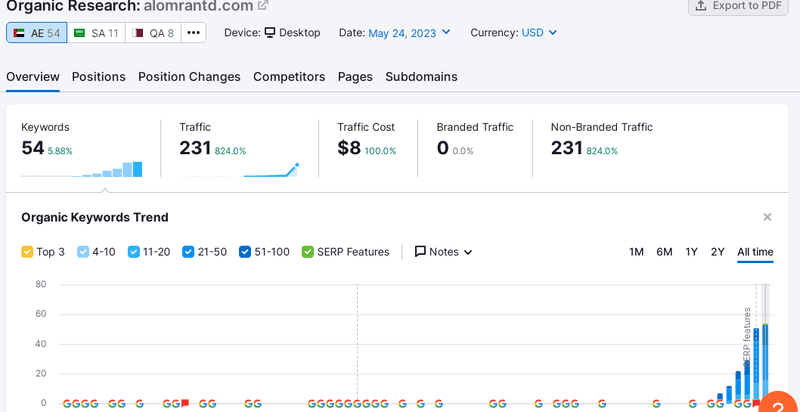Click the red flag note marker on chart
The width and height of the screenshot is (800, 412).
pos(185,403)
